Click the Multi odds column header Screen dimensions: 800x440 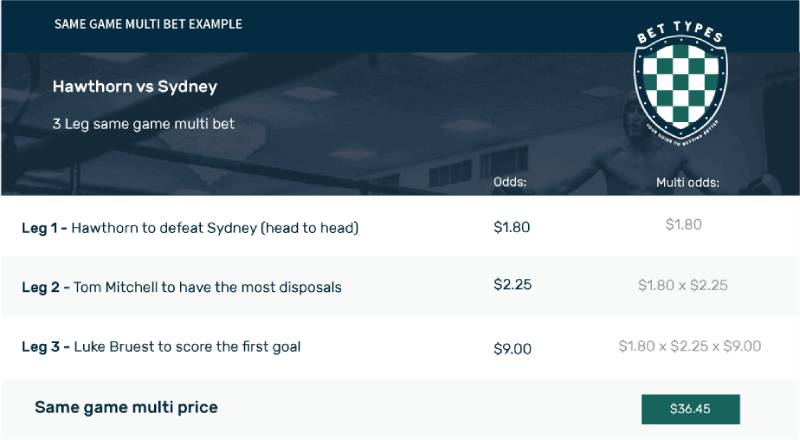point(687,183)
